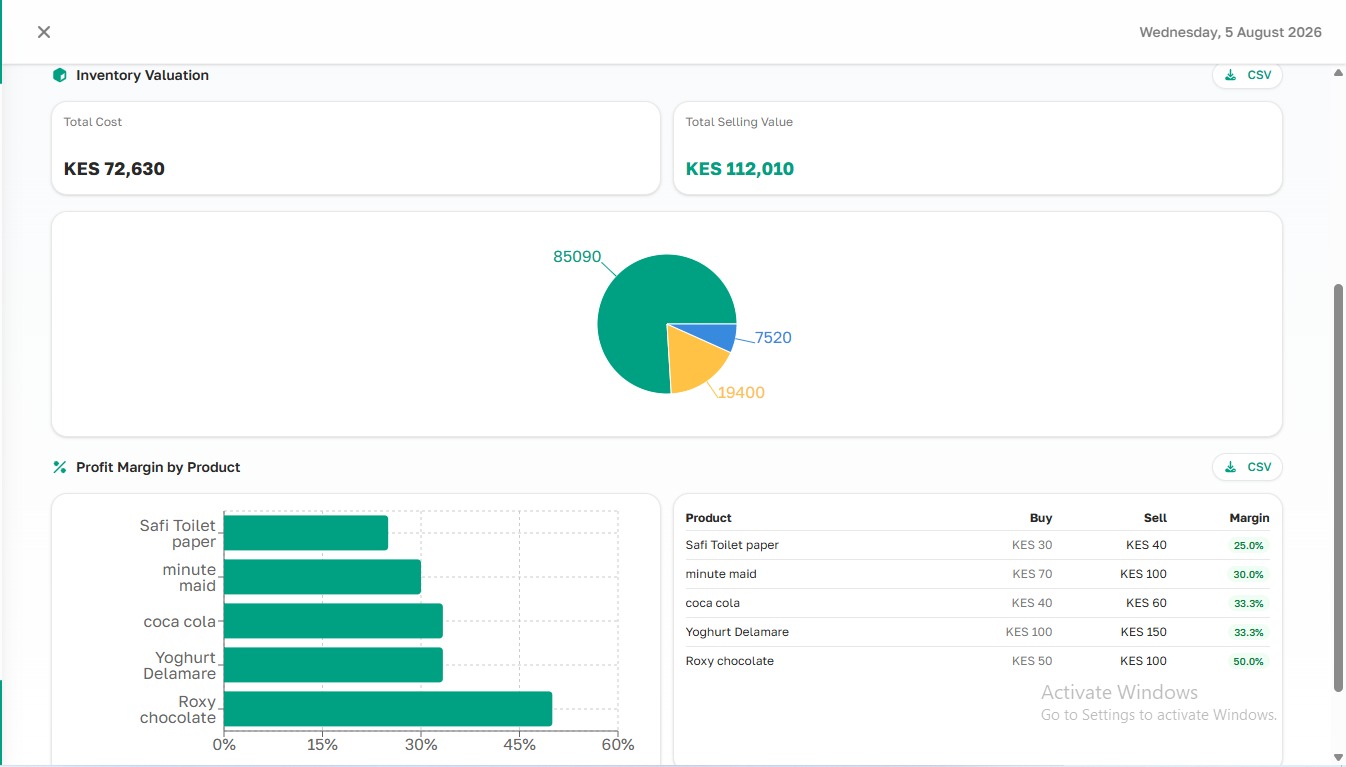Screen dimensions: 1346x767
Task: Click the Profit Margin percent icon
Action: click(x=59, y=467)
